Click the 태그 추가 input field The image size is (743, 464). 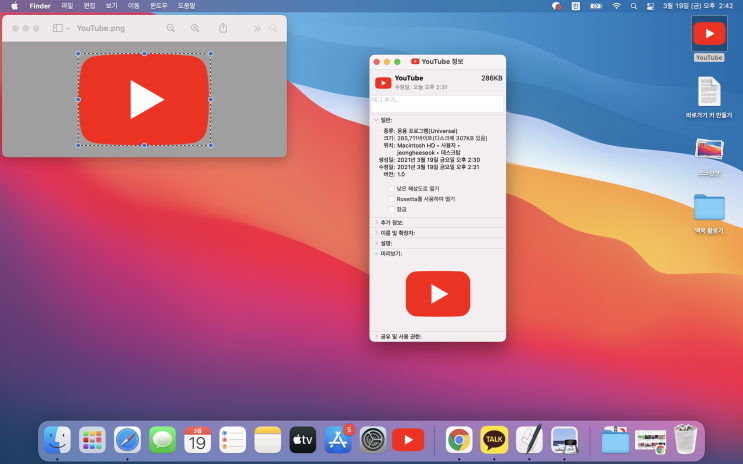[x=437, y=104]
